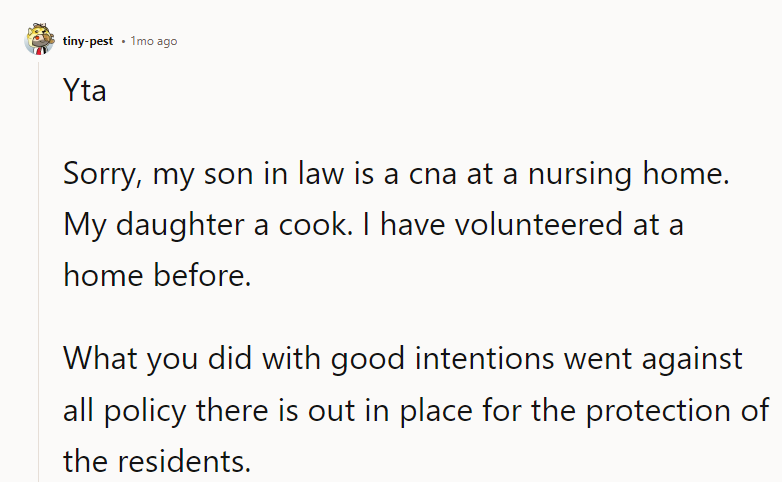Image resolution: width=782 pixels, height=482 pixels.
Task: Click the "Yta" verdict text
Action: (x=85, y=92)
